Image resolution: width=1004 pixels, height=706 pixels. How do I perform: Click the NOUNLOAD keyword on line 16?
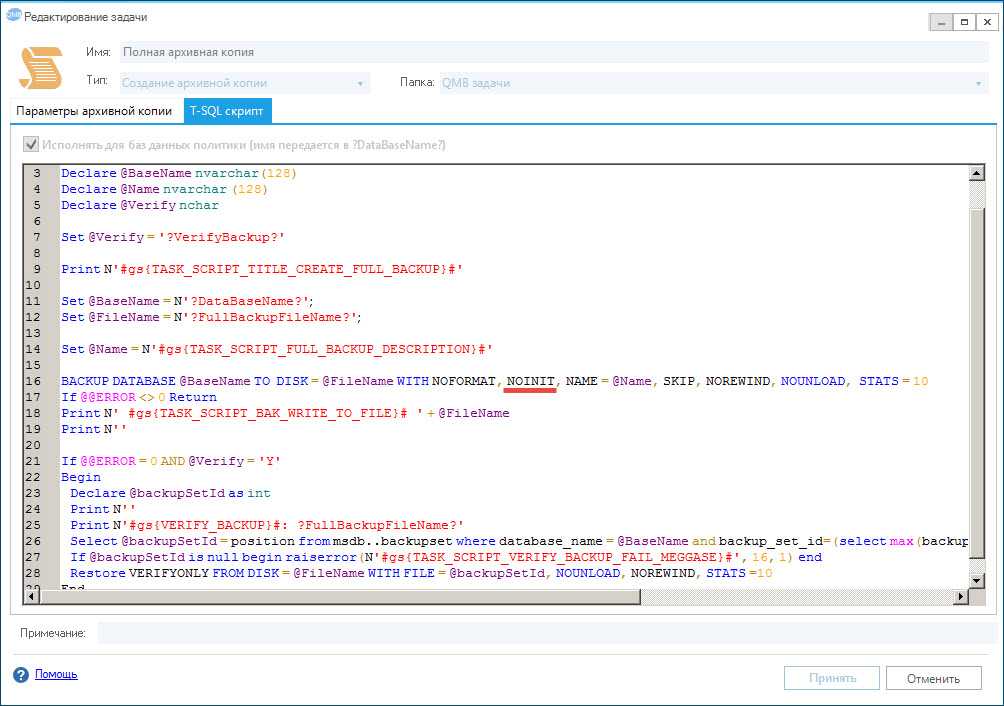pyautogui.click(x=813, y=381)
